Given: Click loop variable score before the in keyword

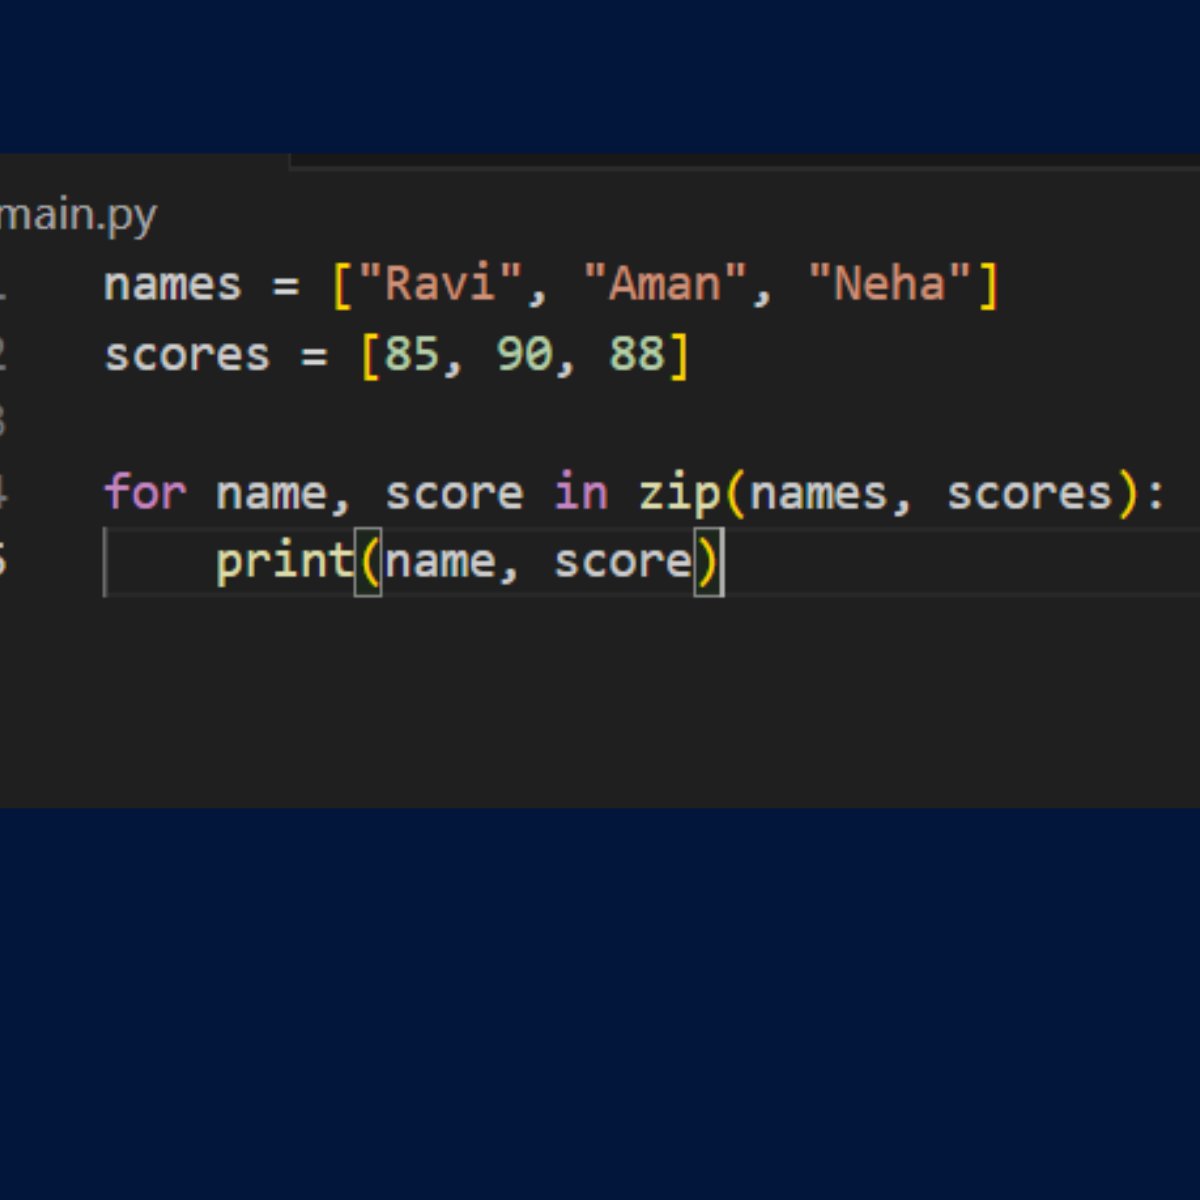Looking at the screenshot, I should point(454,494).
